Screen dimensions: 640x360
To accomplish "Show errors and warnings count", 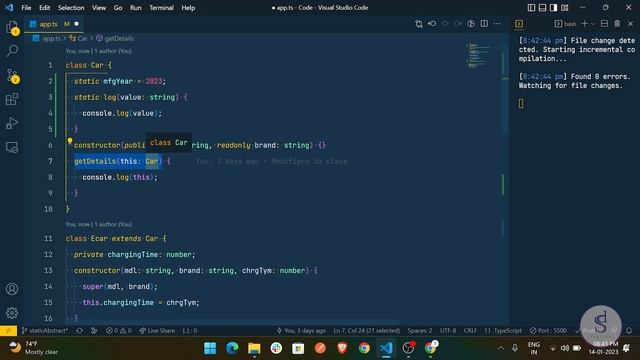I will pos(119,331).
